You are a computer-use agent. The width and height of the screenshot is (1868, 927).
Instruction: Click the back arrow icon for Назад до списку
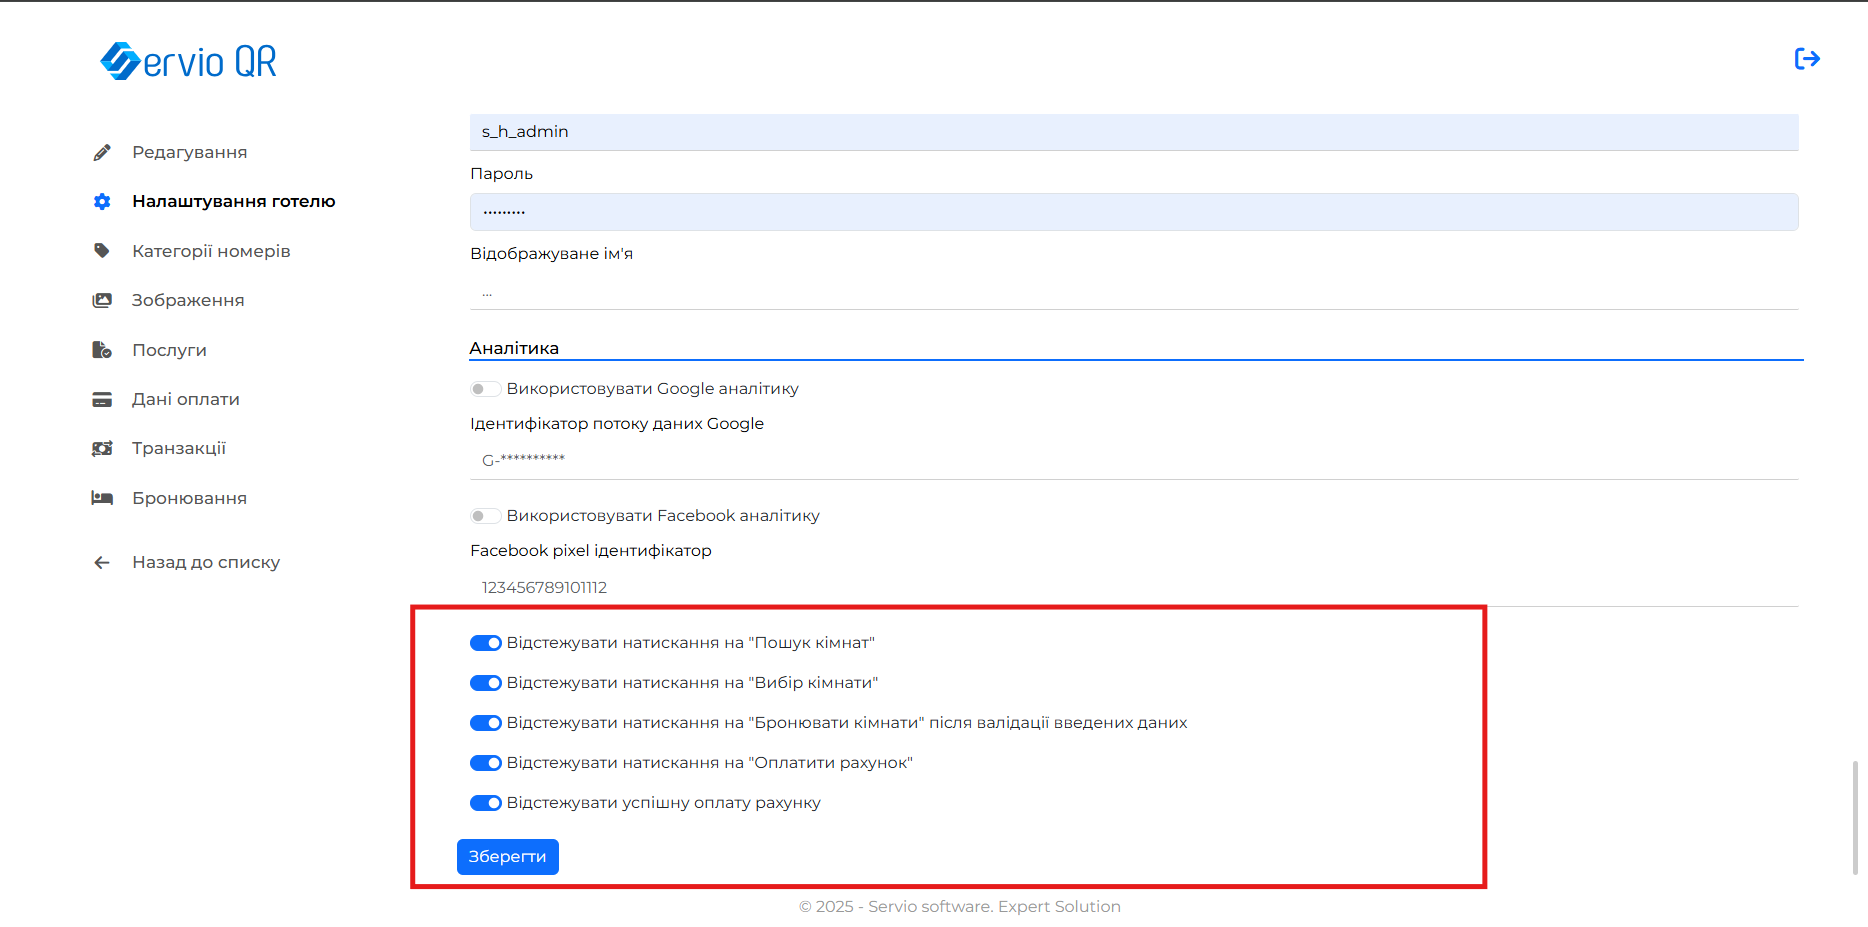[x=102, y=562]
